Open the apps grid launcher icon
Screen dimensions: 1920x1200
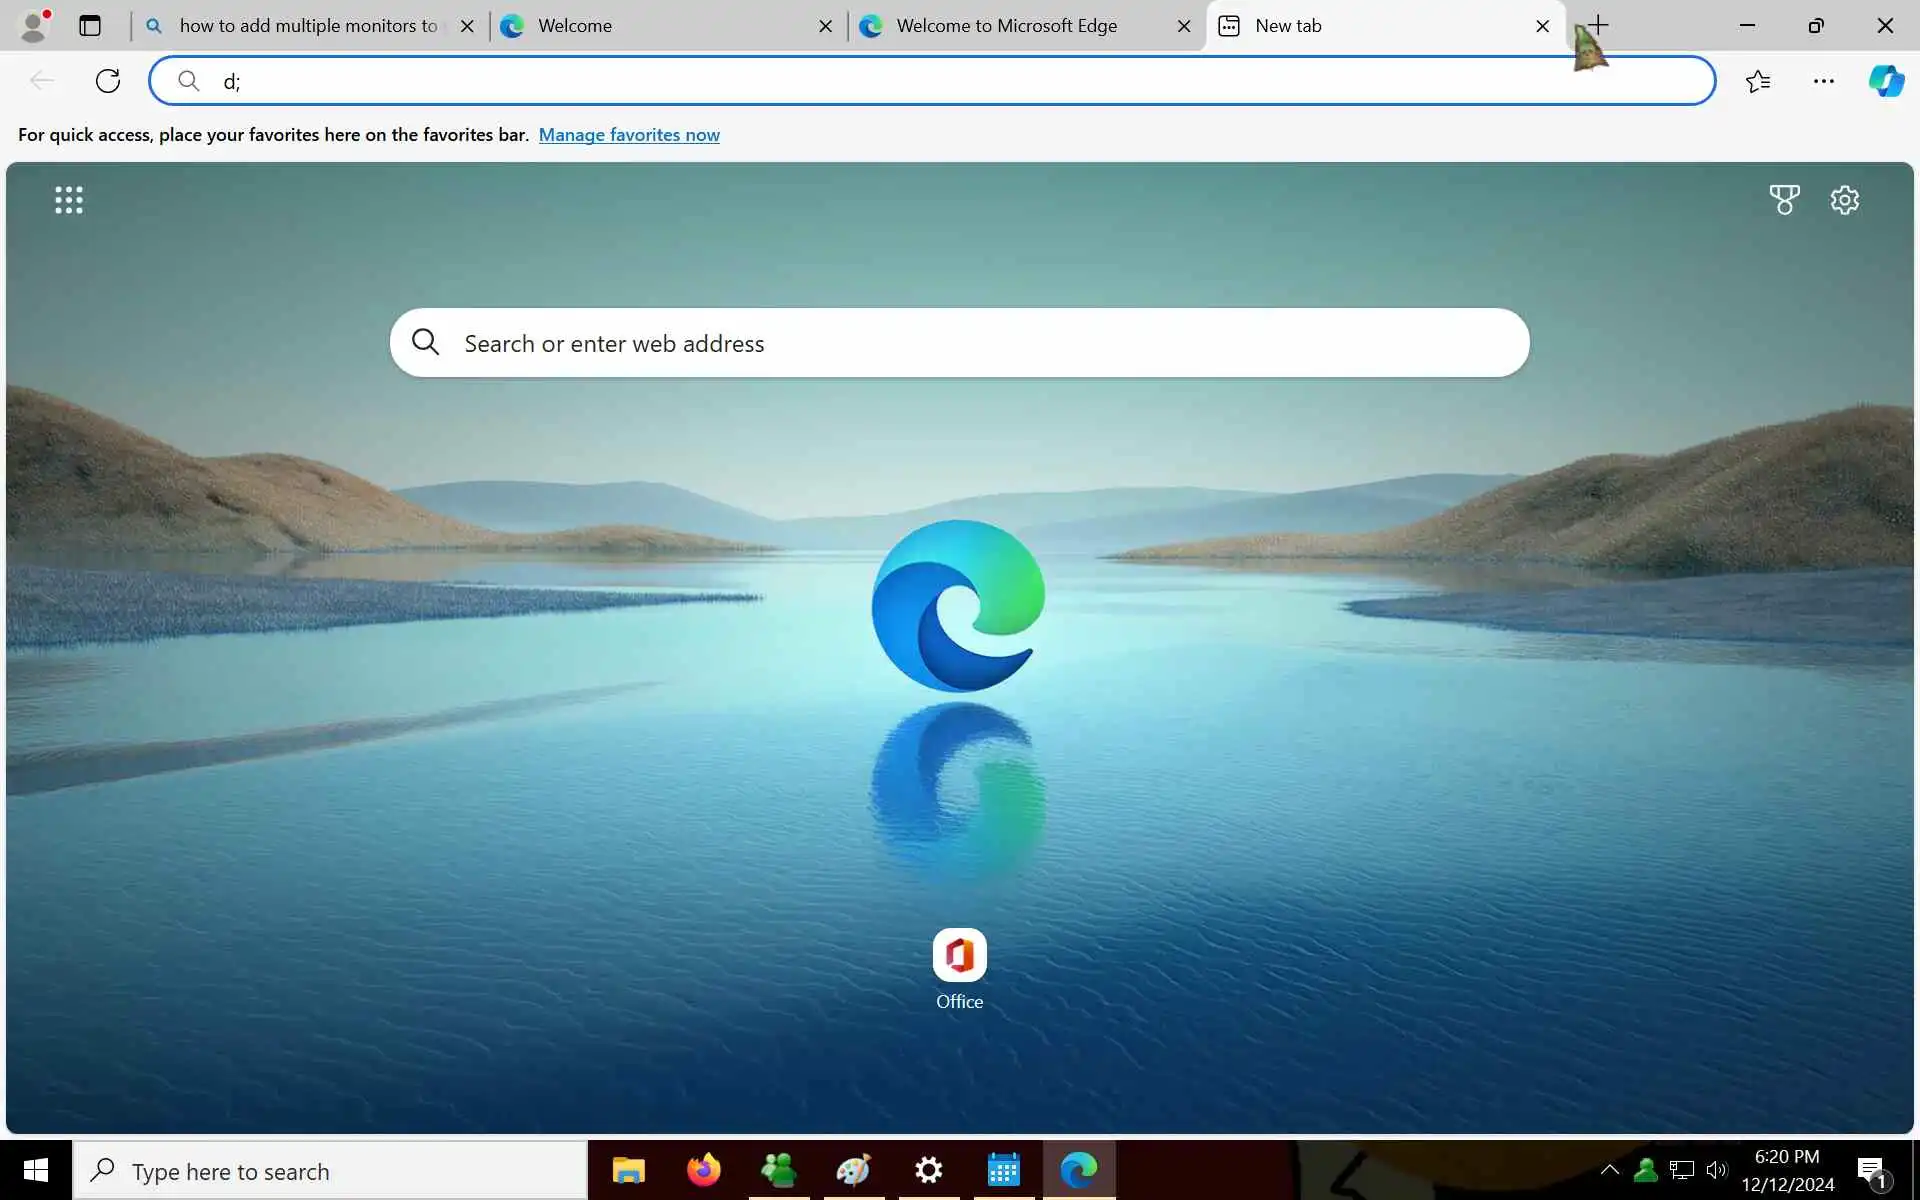pyautogui.click(x=69, y=200)
